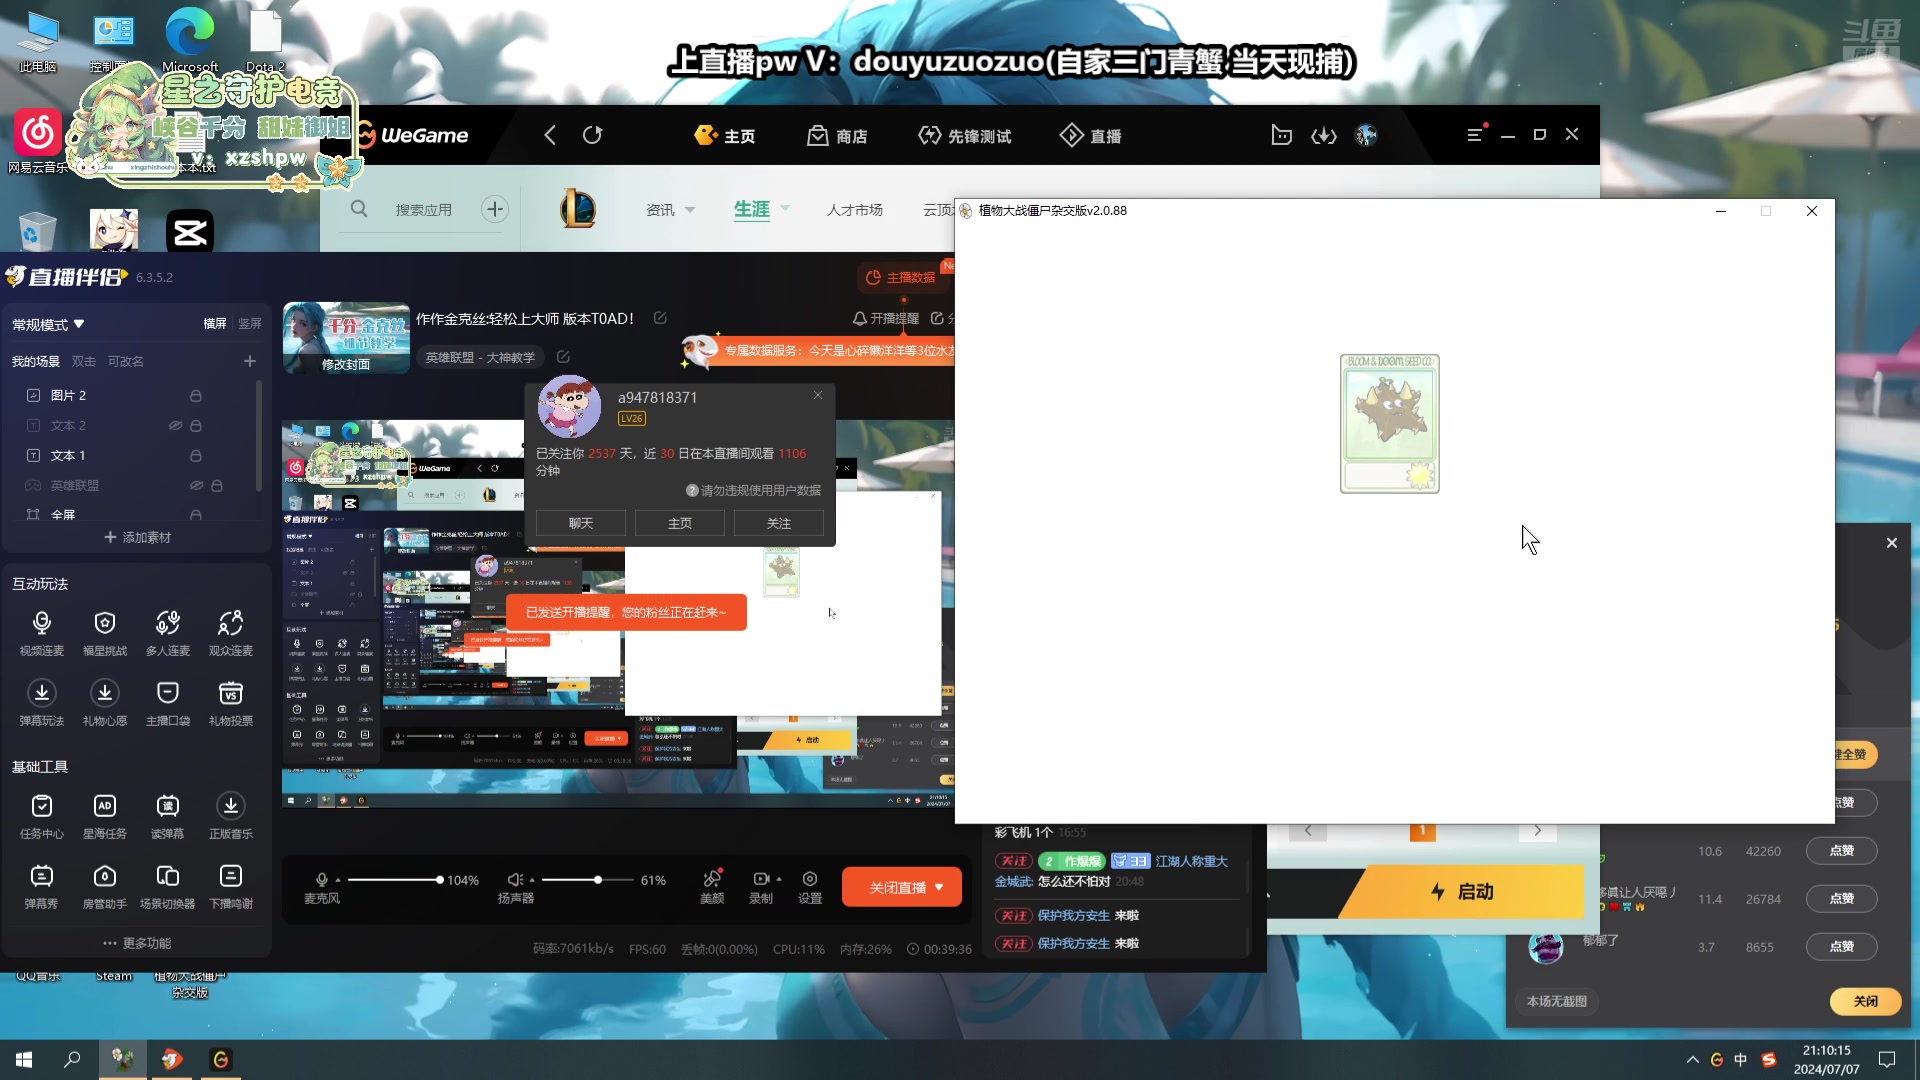Open 商店 tab in WeGame
The width and height of the screenshot is (1920, 1080).
pyautogui.click(x=838, y=135)
